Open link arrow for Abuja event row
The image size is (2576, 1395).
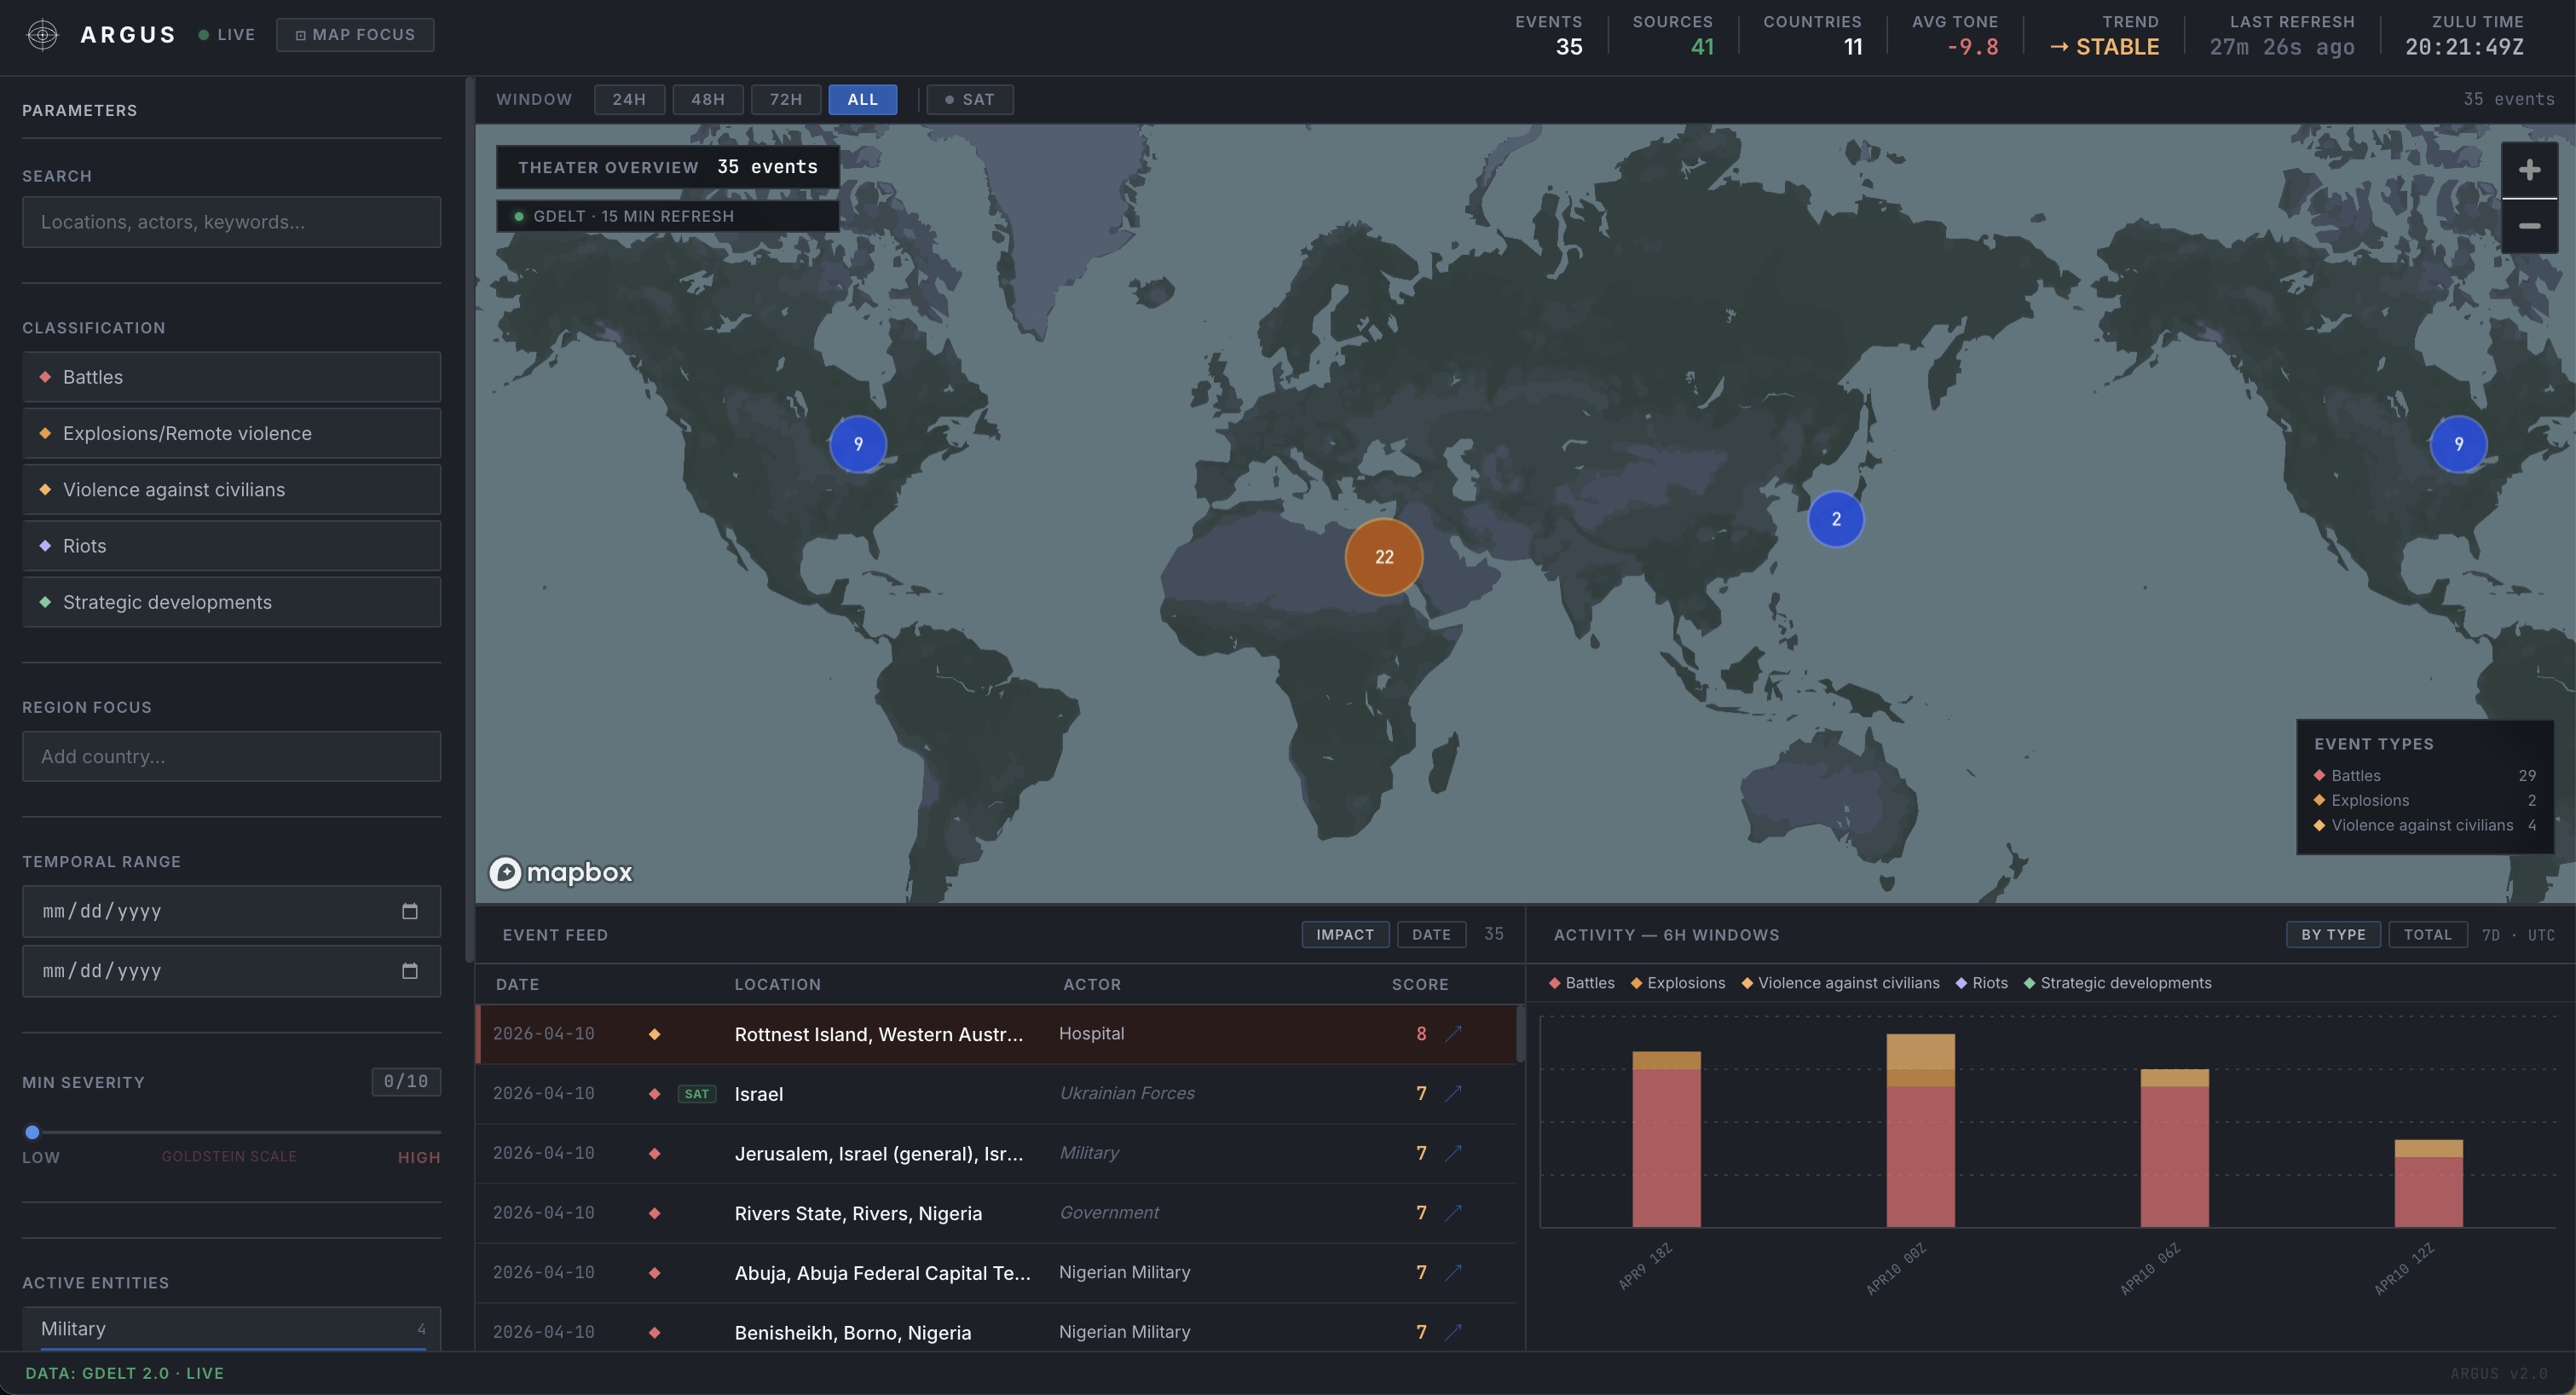pos(1453,1273)
